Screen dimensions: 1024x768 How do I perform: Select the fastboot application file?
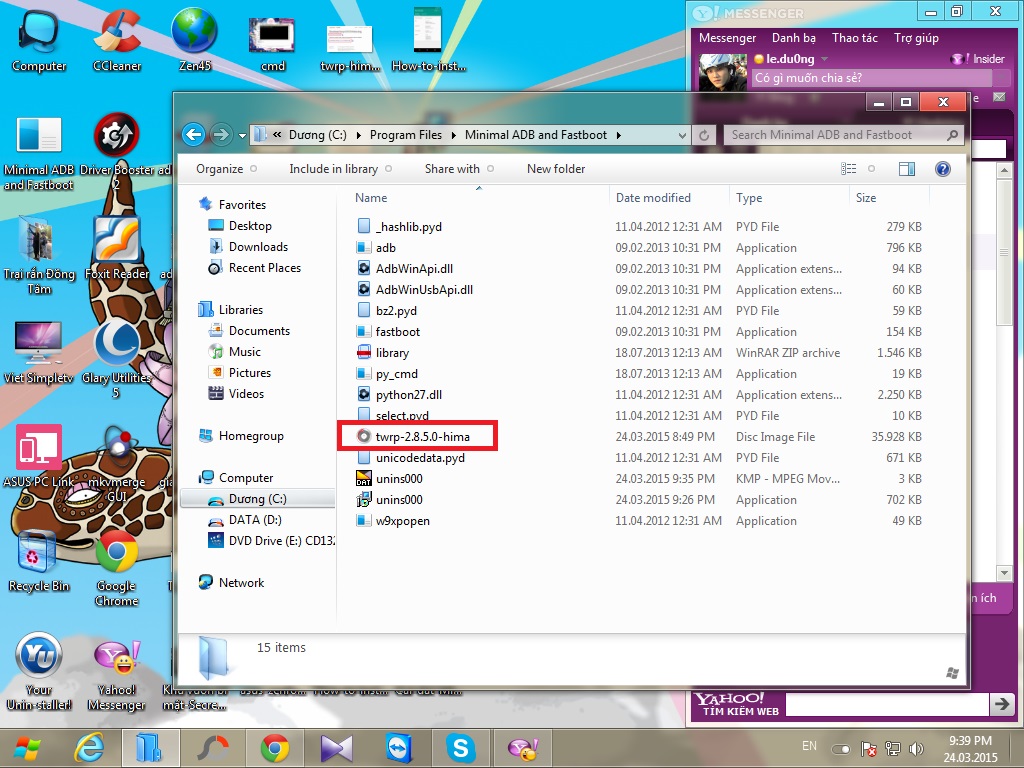398,332
